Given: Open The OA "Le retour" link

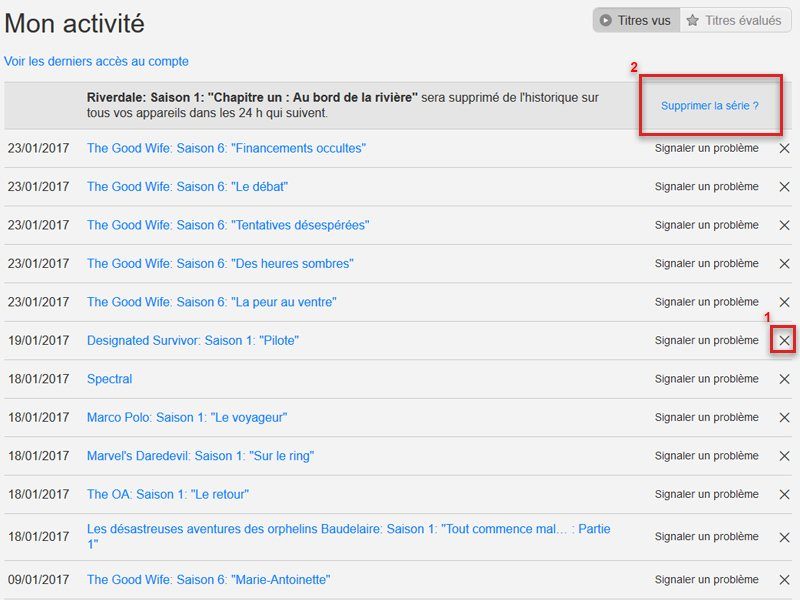Looking at the screenshot, I should [168, 494].
